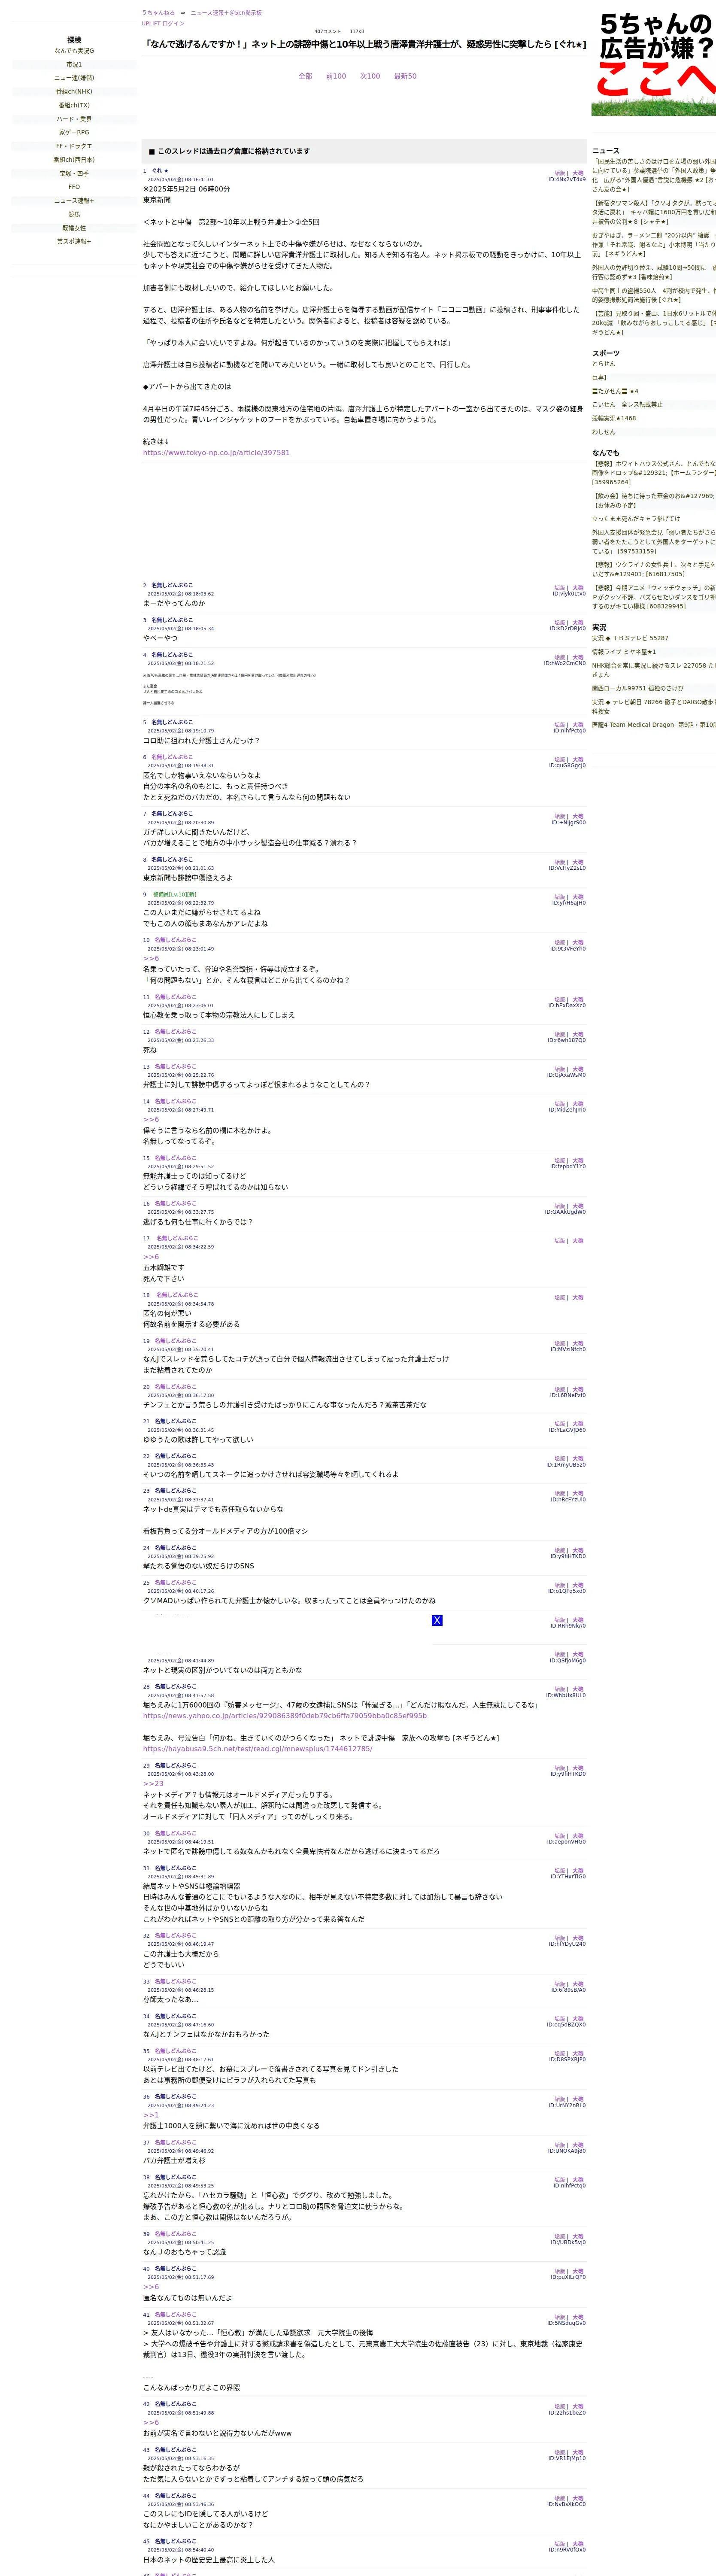Open 実況 ◆ TBSテレビ 55287 thread
The image size is (716, 2576).
point(631,638)
